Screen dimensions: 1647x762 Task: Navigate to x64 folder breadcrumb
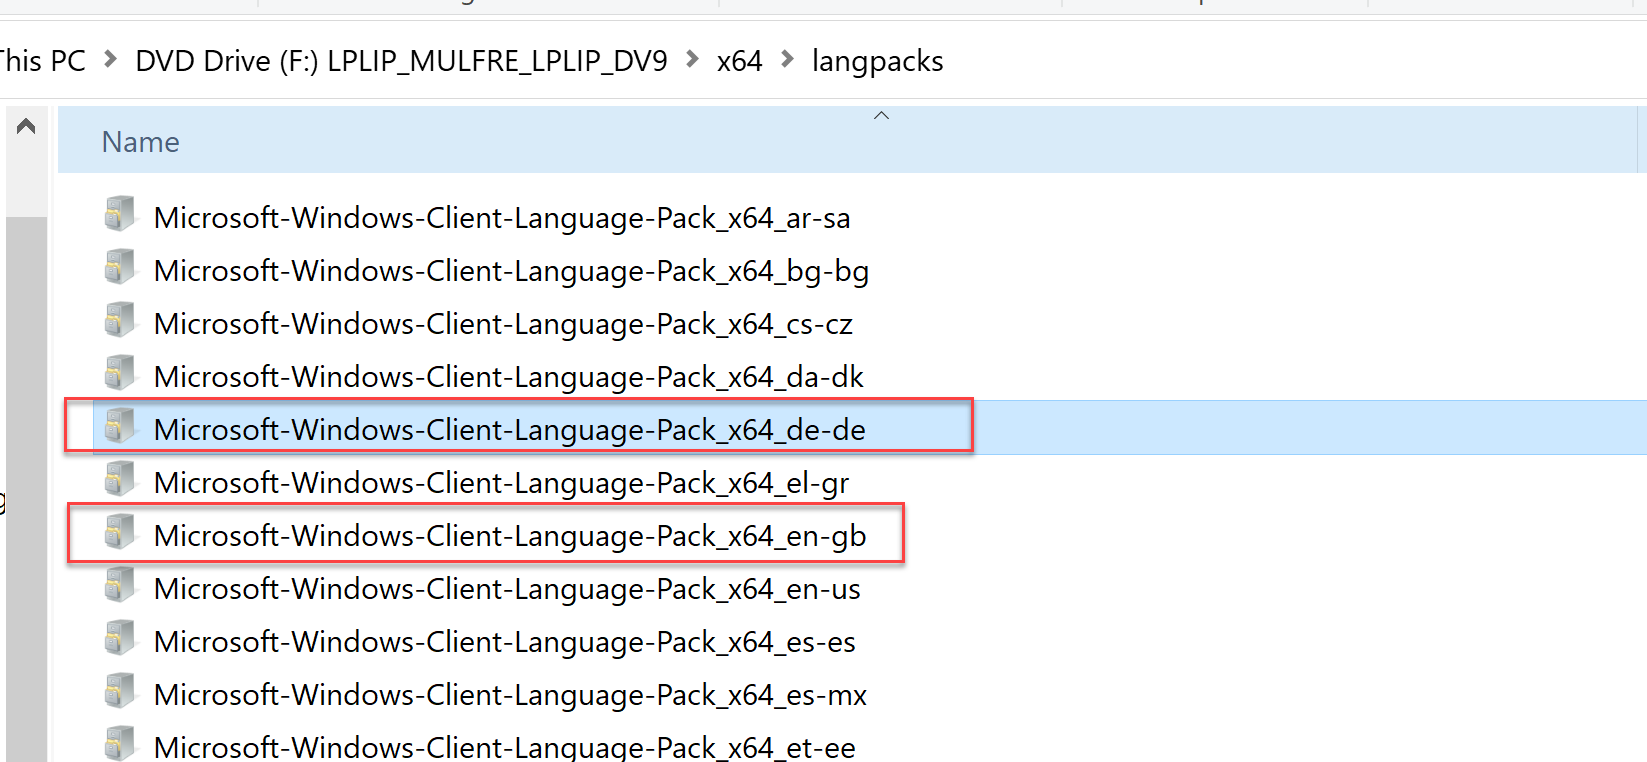(x=740, y=61)
